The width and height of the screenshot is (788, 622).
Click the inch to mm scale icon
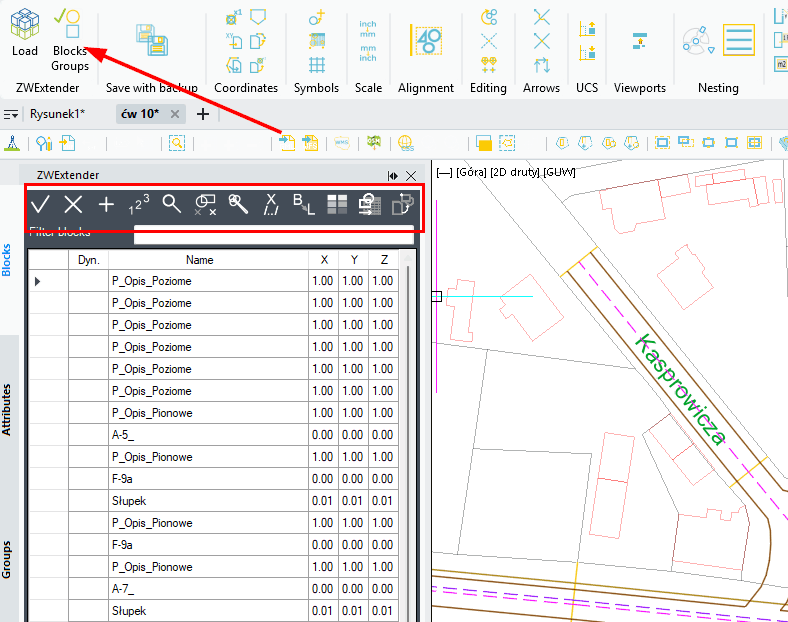367,29
